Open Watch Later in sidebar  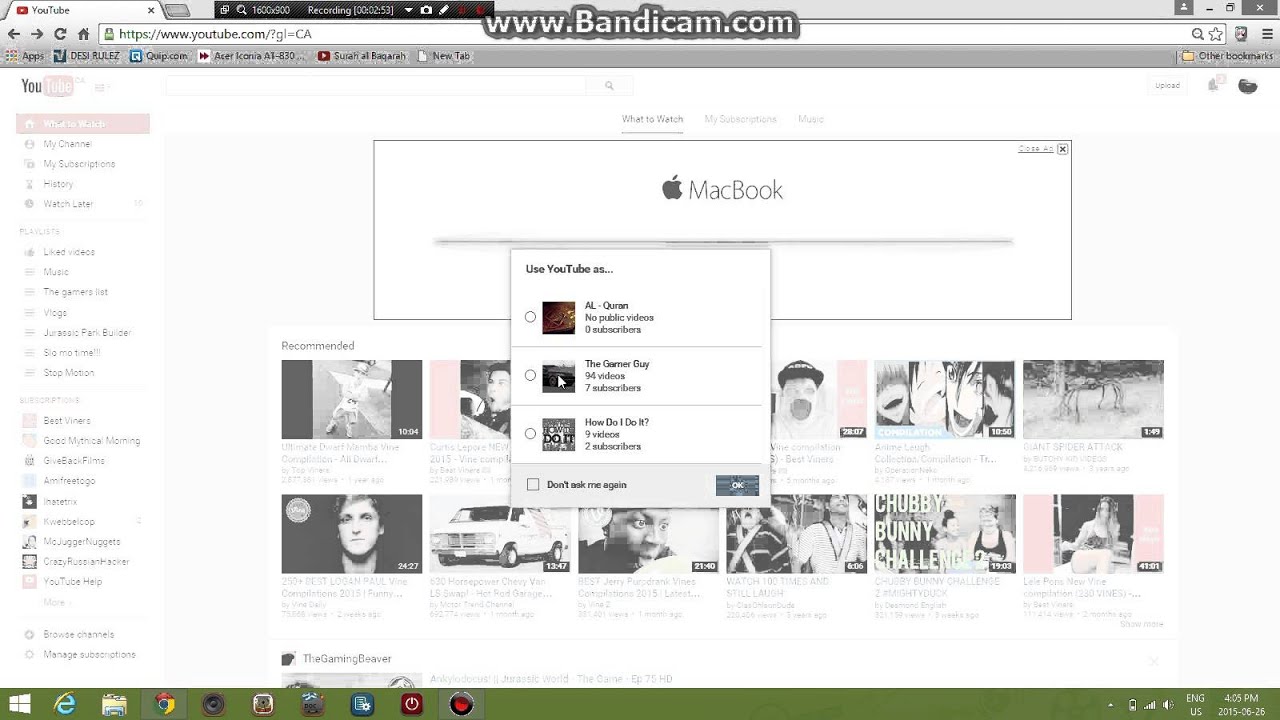(68, 204)
